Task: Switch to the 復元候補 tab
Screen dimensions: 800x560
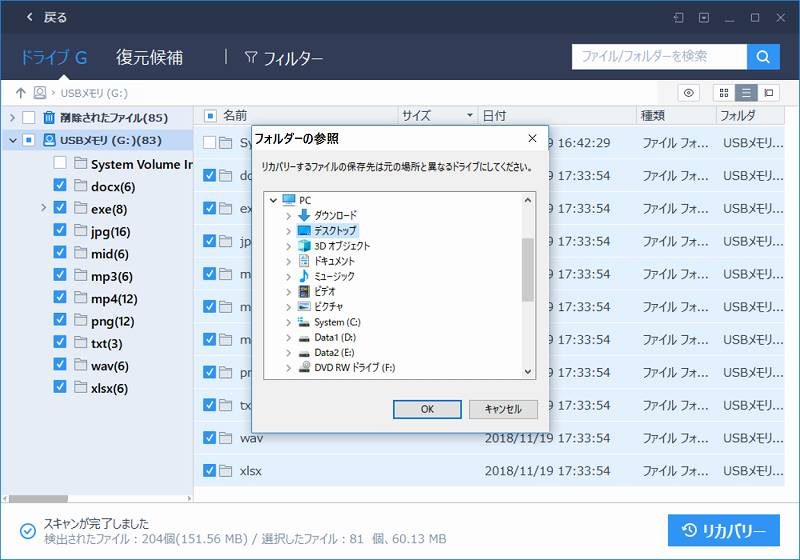Action: click(x=149, y=57)
